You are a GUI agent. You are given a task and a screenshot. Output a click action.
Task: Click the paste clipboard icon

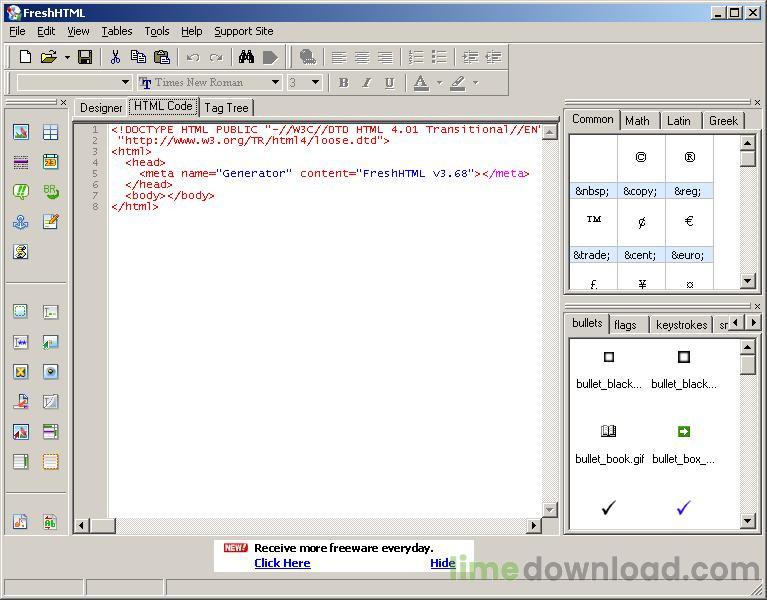tap(161, 57)
